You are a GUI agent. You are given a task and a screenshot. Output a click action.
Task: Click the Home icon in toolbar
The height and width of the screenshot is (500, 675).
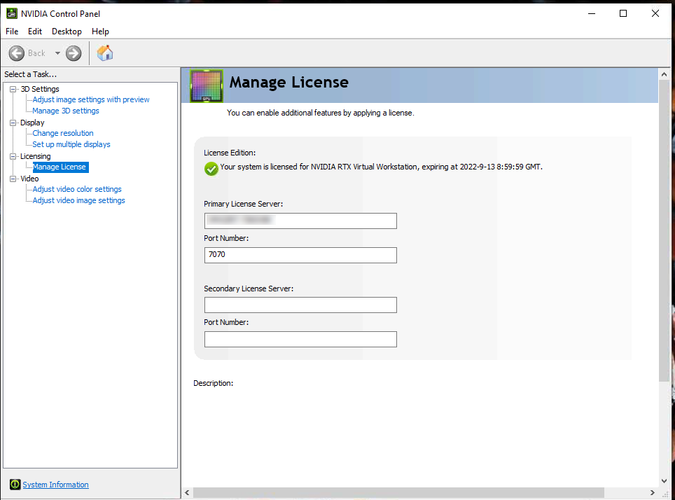(x=105, y=53)
